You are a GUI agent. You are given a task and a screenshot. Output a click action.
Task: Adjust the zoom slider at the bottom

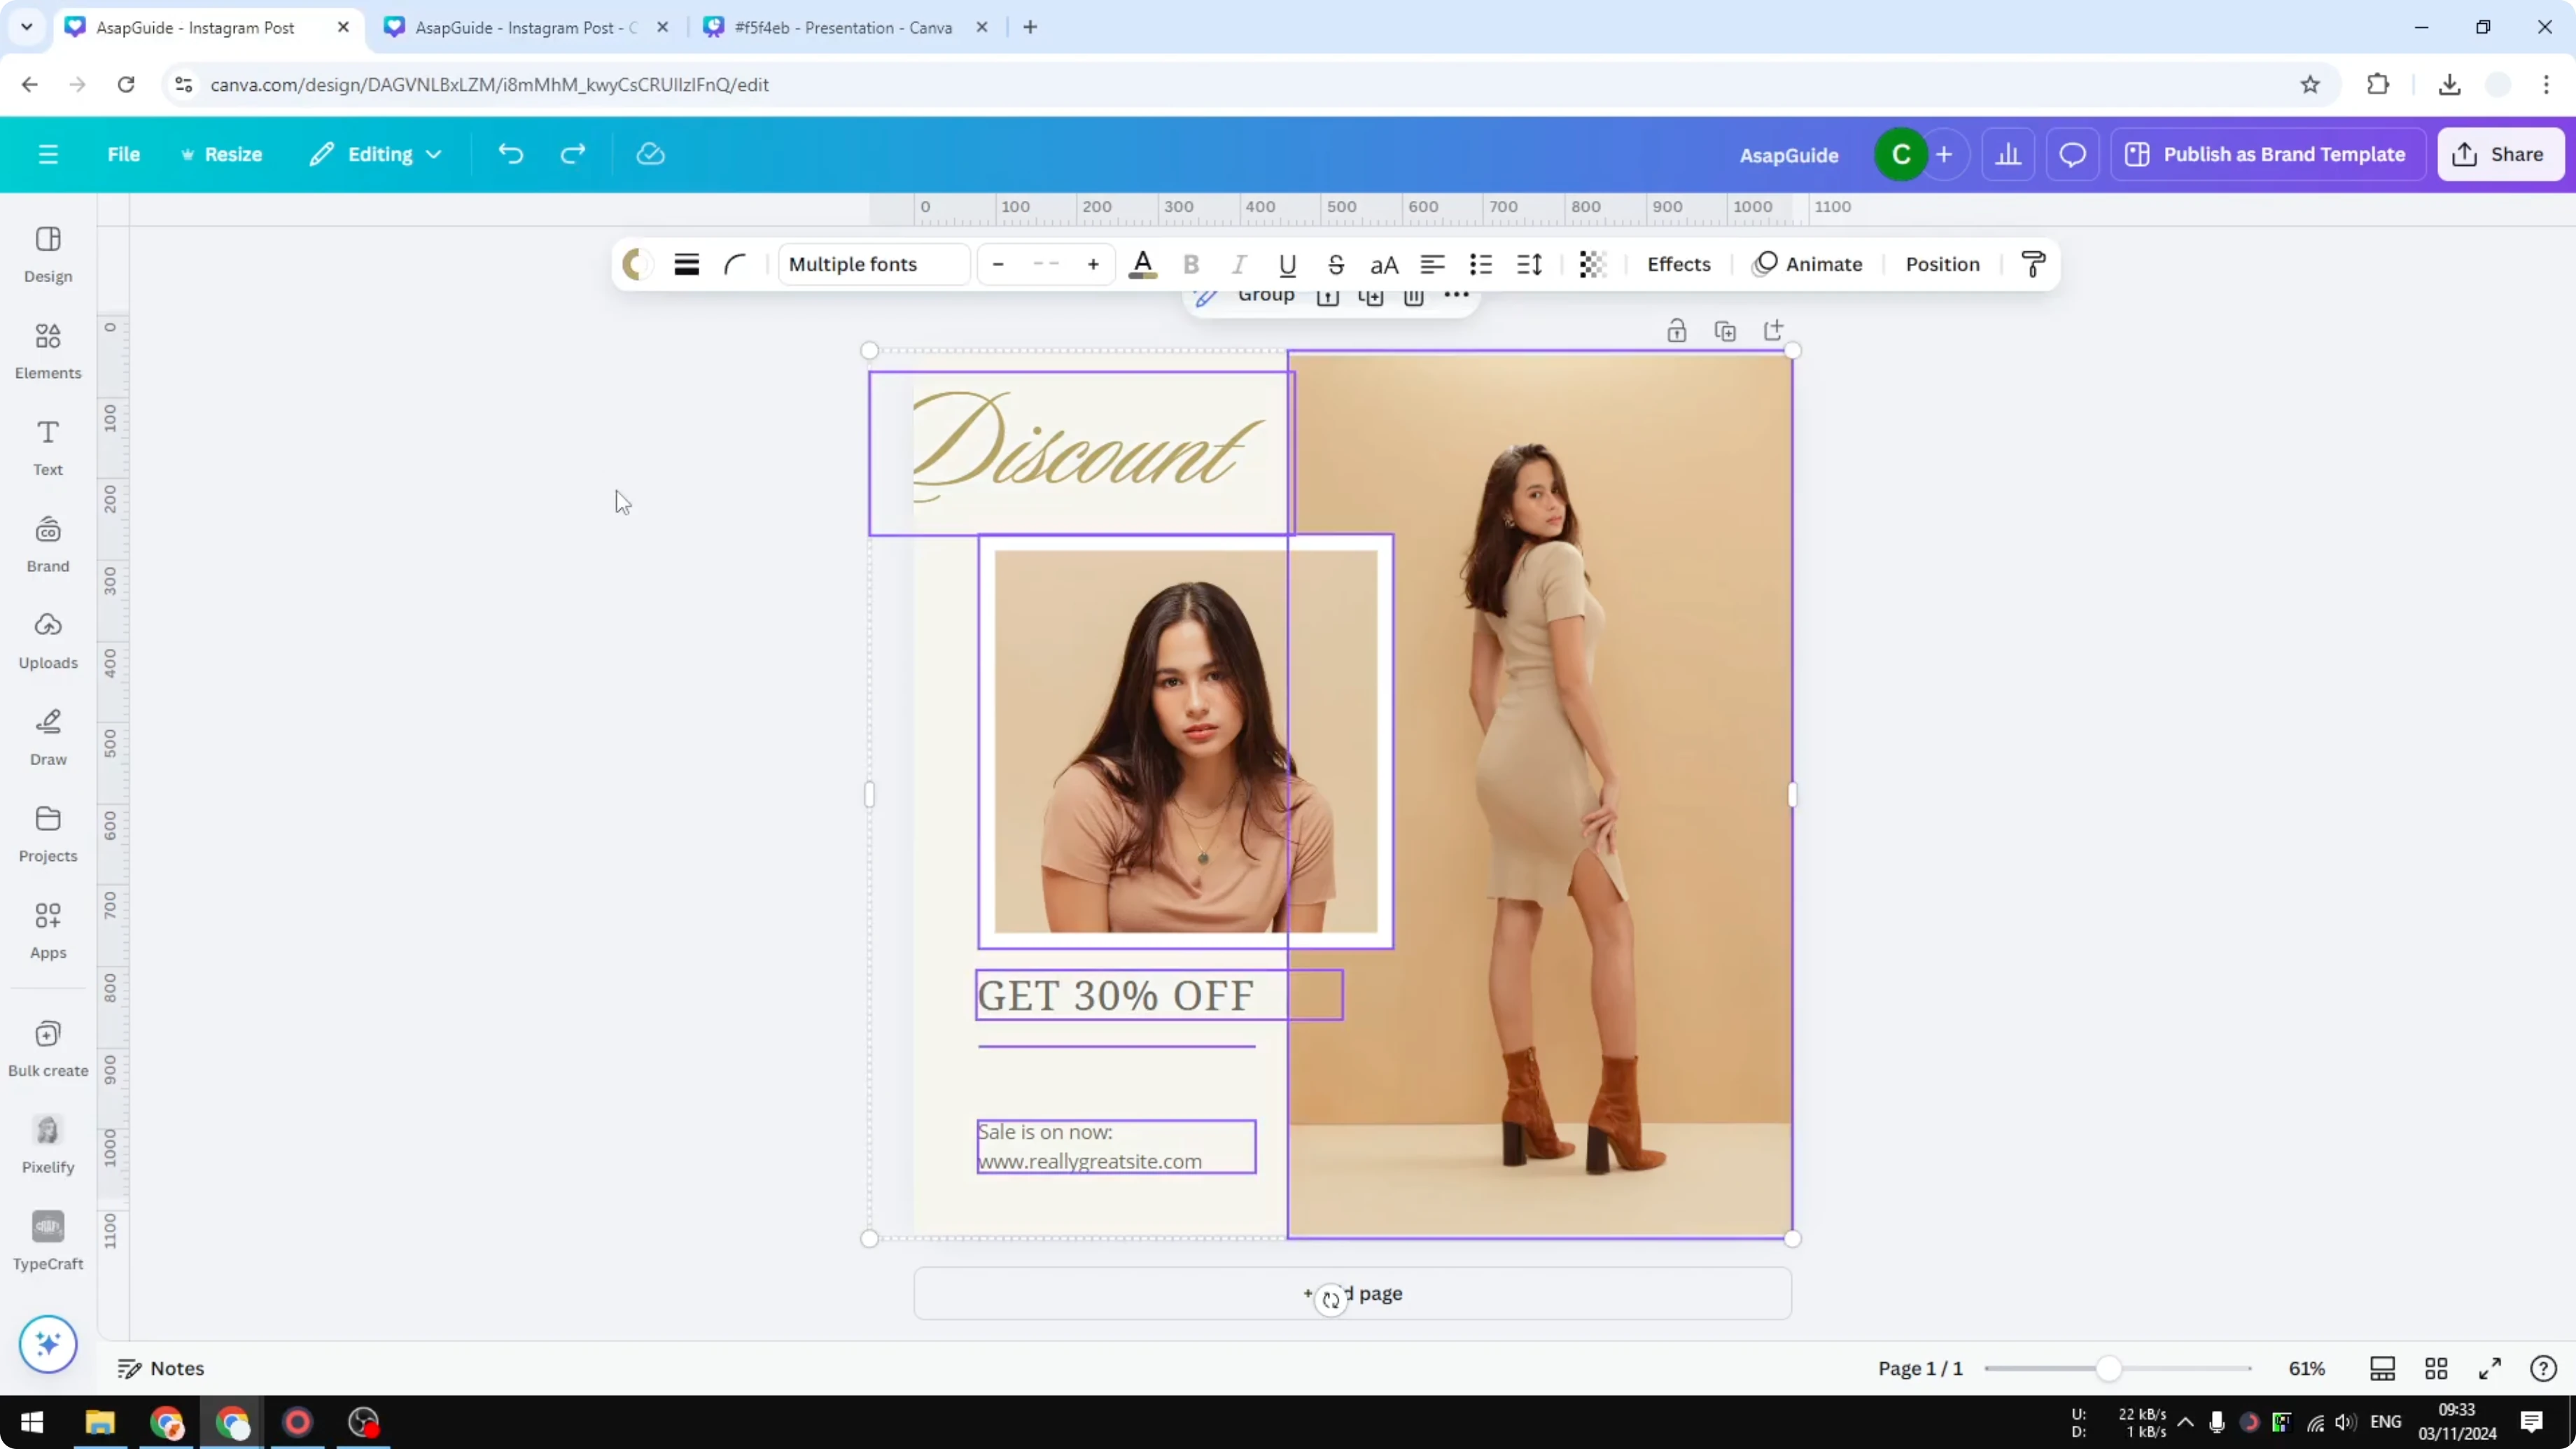click(2110, 1368)
